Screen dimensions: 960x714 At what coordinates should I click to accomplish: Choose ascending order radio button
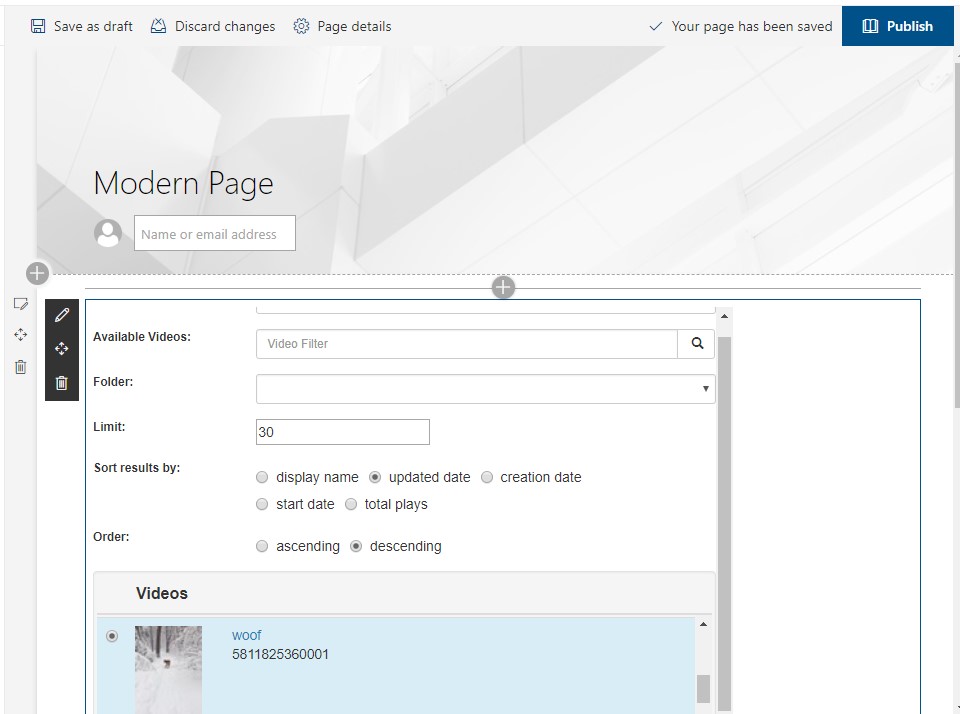[262, 547]
